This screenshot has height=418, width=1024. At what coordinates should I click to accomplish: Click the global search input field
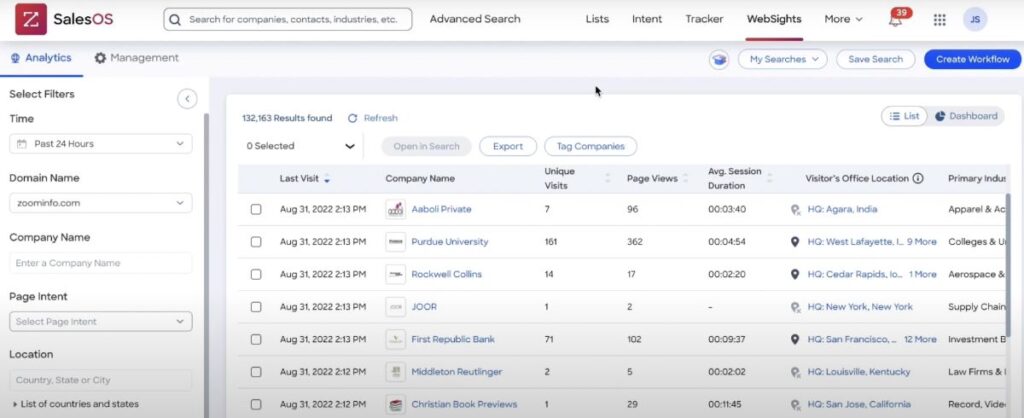(288, 20)
